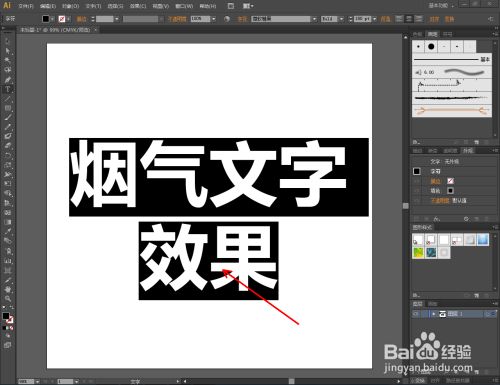
Task: Open the 文件(F) menu
Action: coord(26,6)
